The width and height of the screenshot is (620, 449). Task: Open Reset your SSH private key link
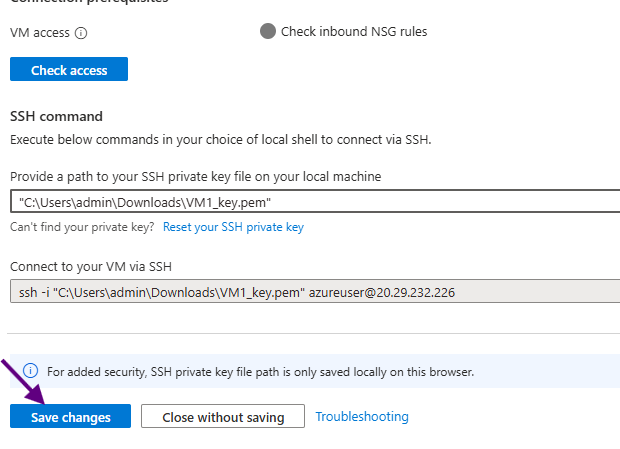point(233,227)
